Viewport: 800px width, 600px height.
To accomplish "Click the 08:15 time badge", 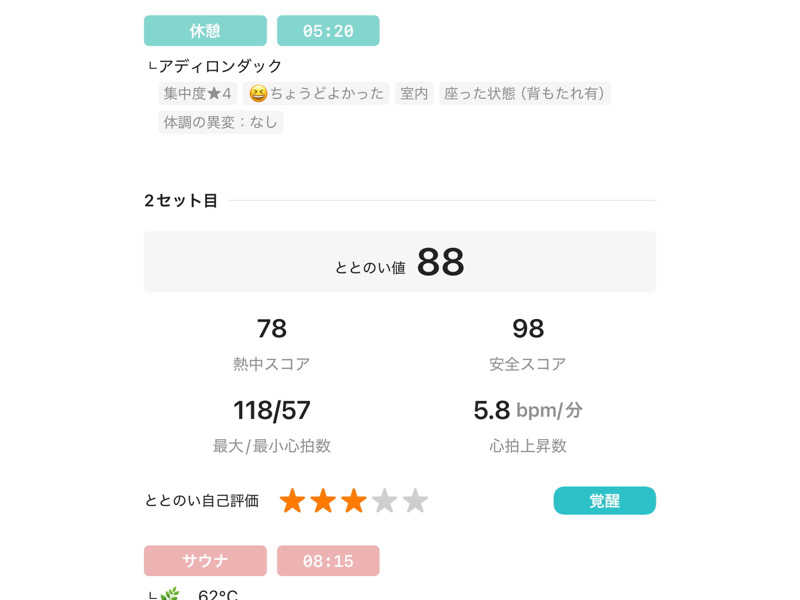I will [x=328, y=561].
